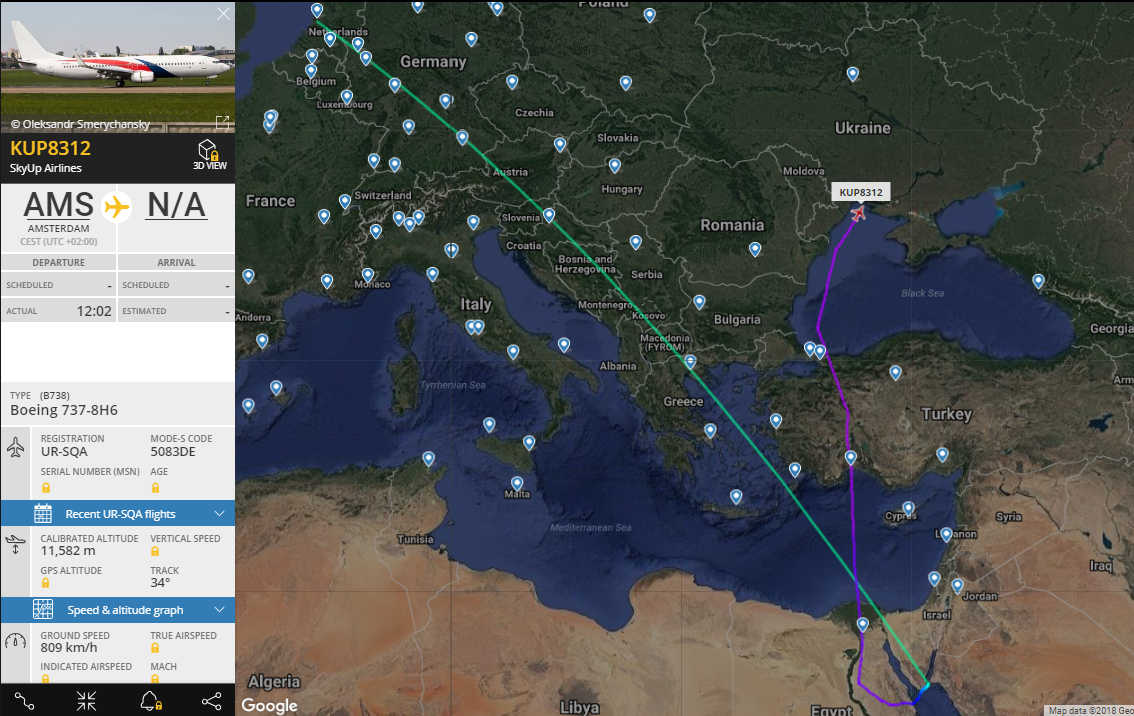This screenshot has height=716, width=1134.
Task: Click the KUP8312 label on the map
Action: coord(860,192)
